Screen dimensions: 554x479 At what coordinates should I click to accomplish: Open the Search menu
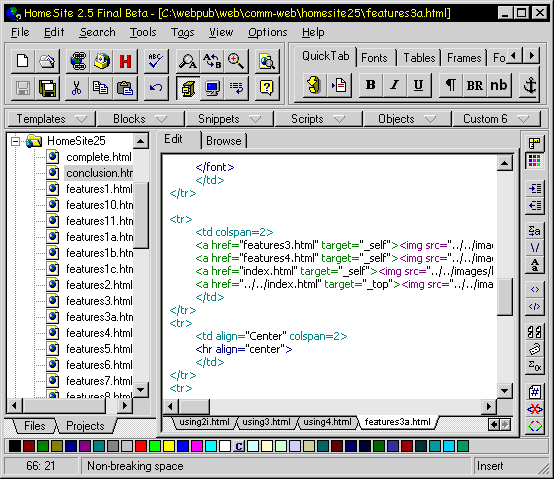coord(97,32)
